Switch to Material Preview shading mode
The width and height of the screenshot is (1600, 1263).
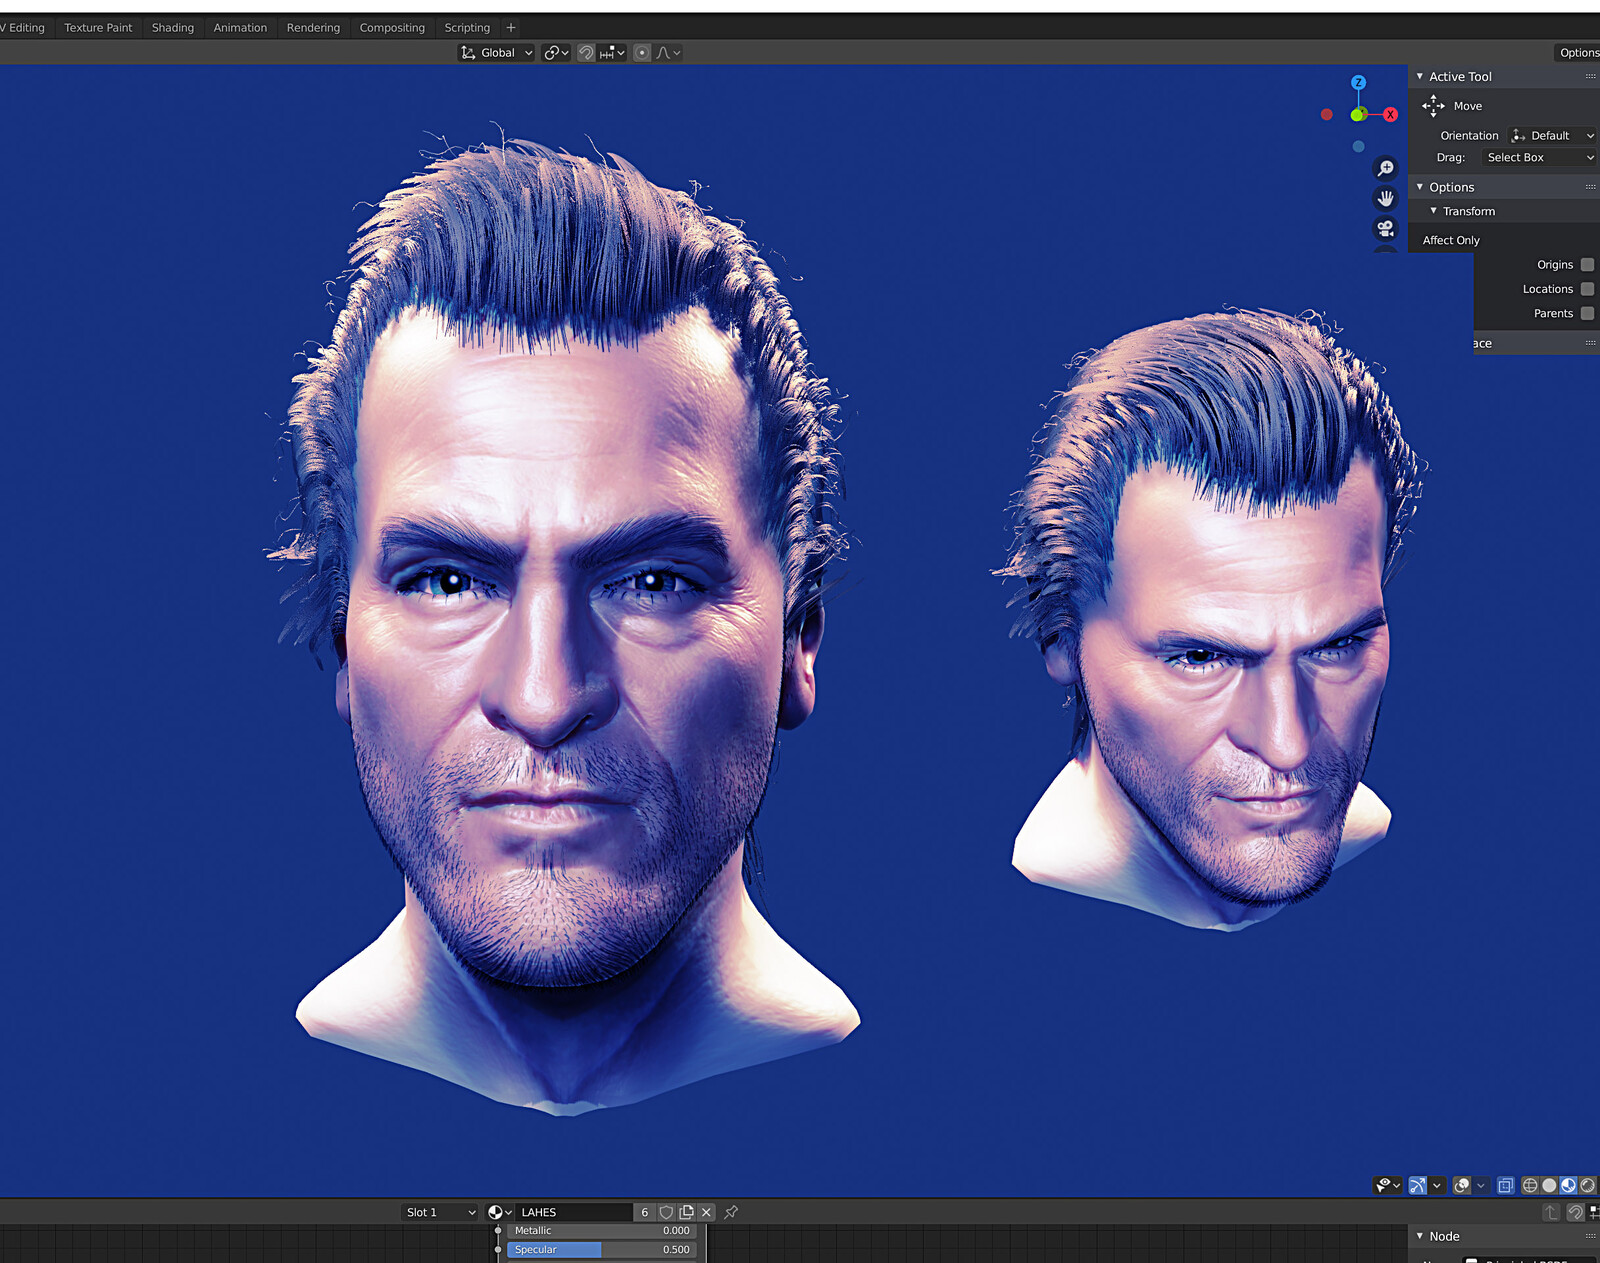pyautogui.click(x=1570, y=1186)
